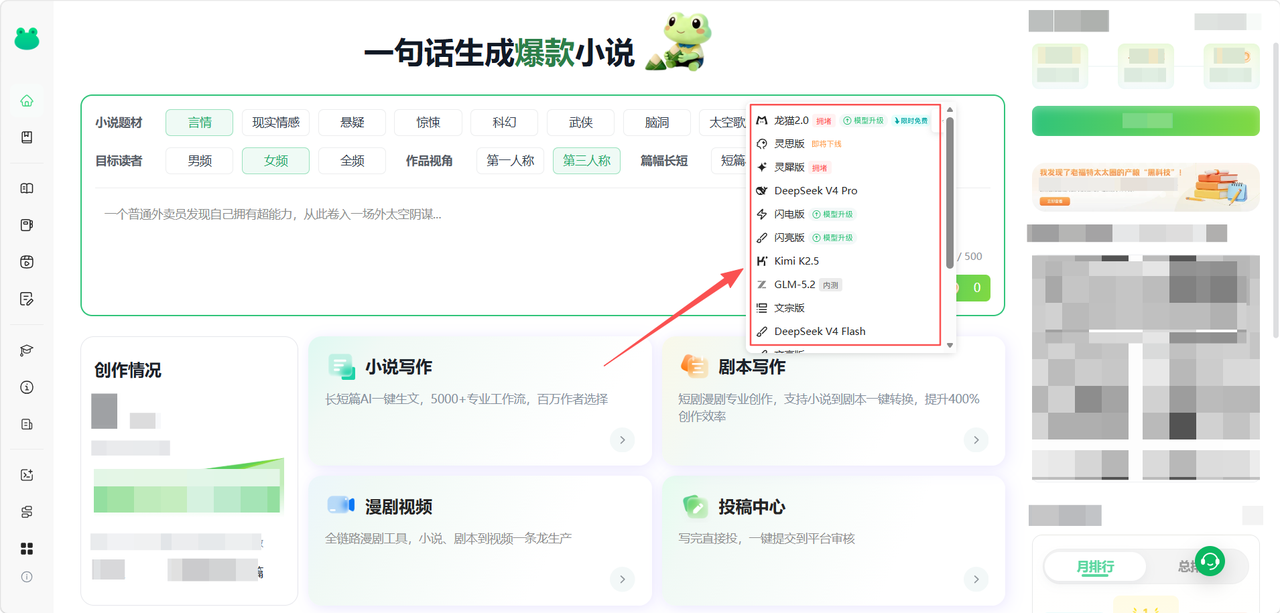Click the 漫剧视频 card title
1280x613 pixels.
pos(398,507)
